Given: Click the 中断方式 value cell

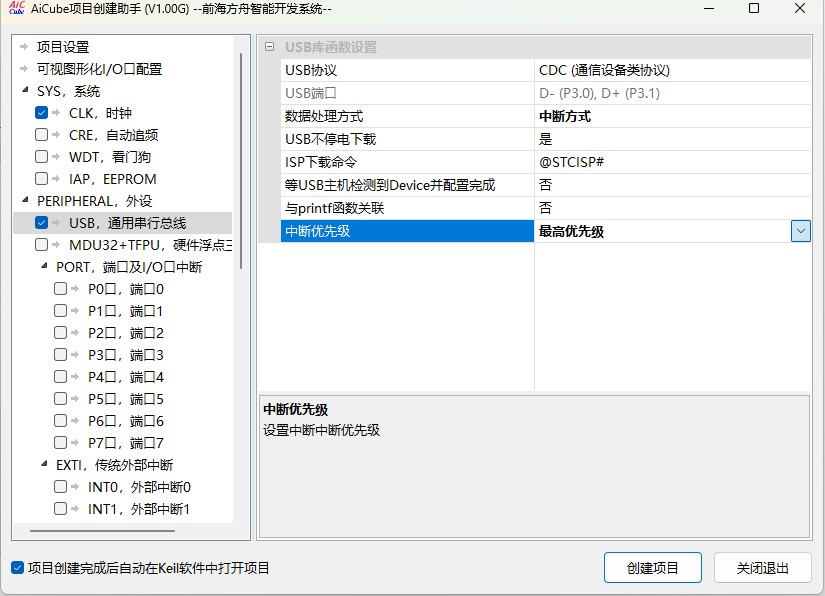Looking at the screenshot, I should point(672,116).
